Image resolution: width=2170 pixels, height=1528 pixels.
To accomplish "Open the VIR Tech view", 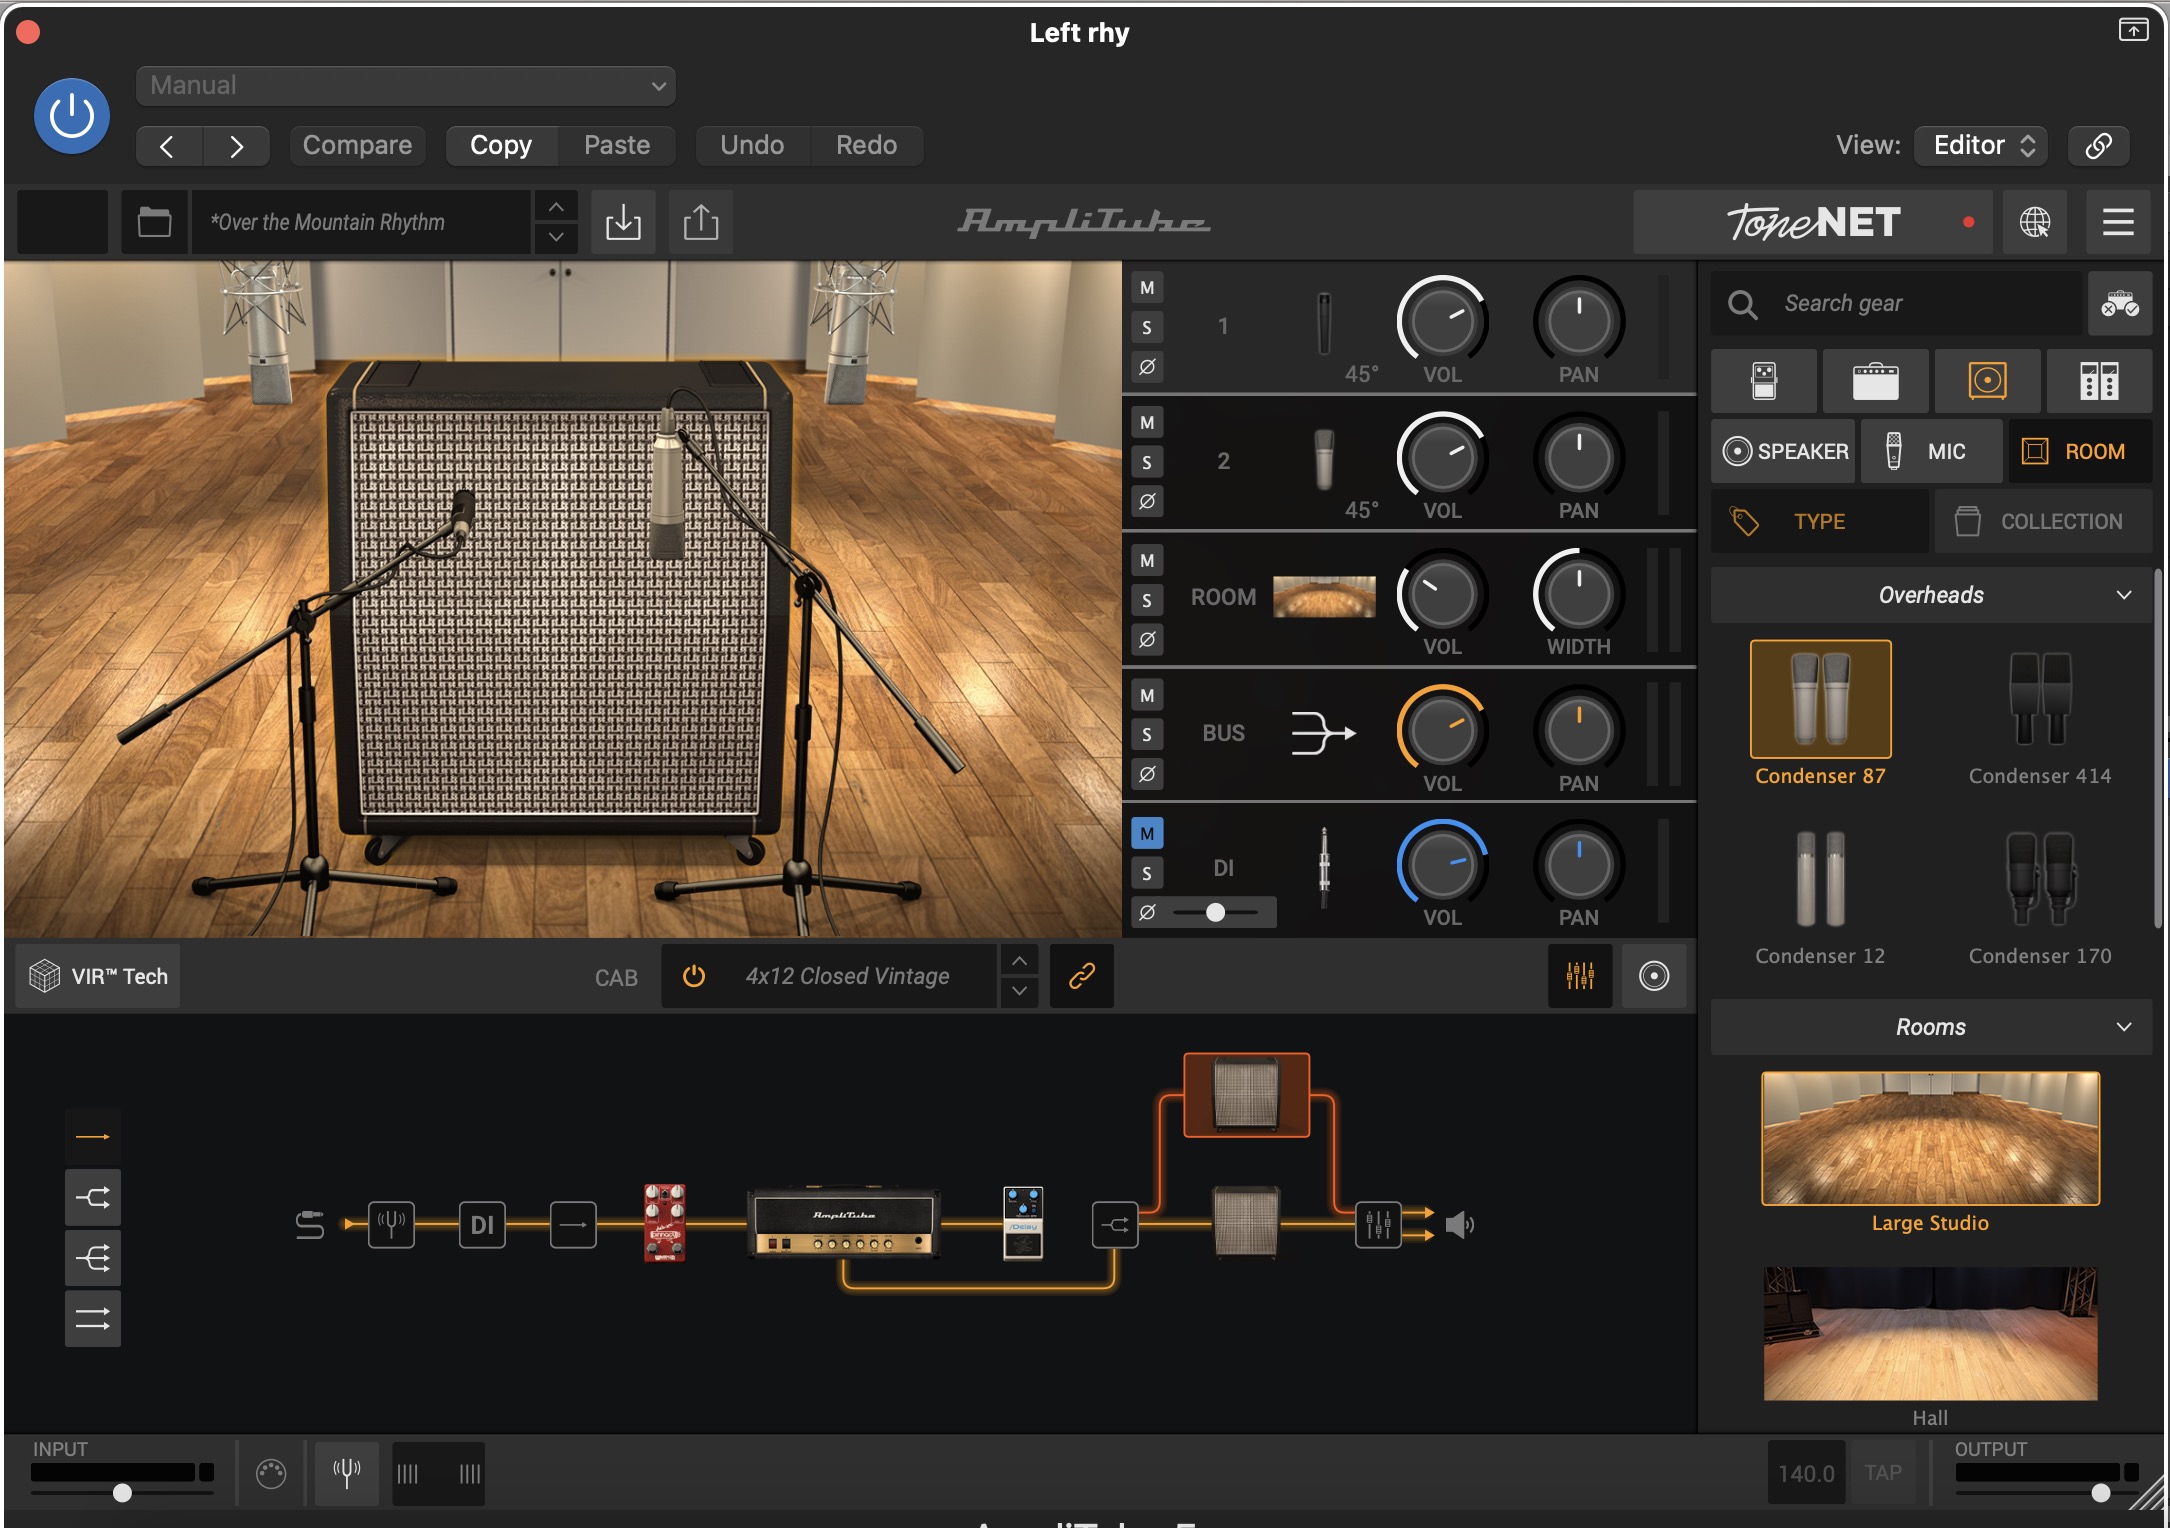I will pyautogui.click(x=98, y=976).
